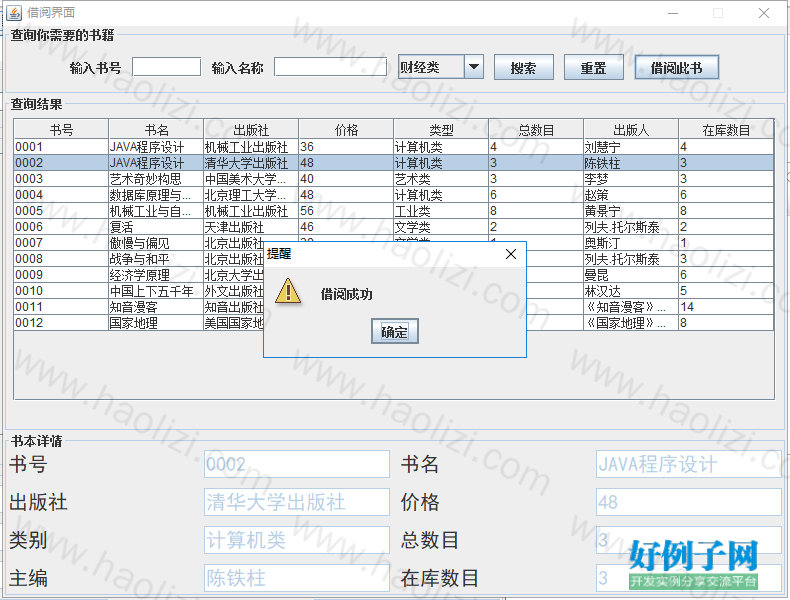790x600 pixels.
Task: Click the 书名 column header
Action: tap(156, 130)
